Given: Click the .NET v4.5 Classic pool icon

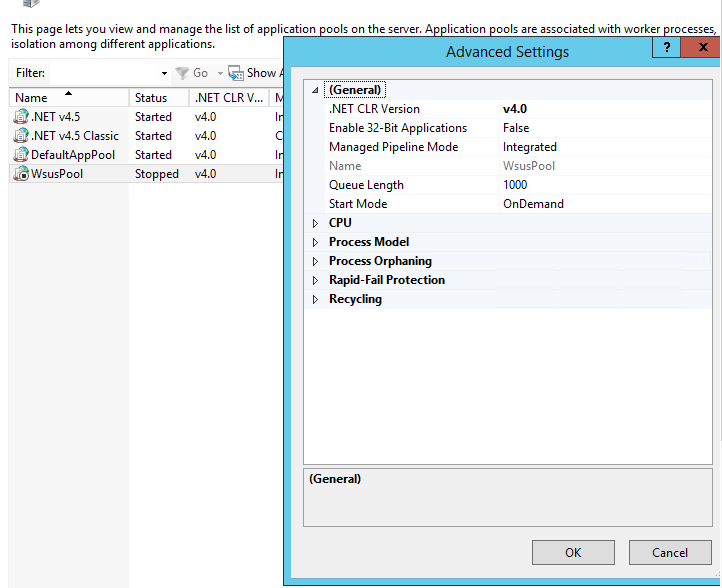Looking at the screenshot, I should pyautogui.click(x=21, y=135).
